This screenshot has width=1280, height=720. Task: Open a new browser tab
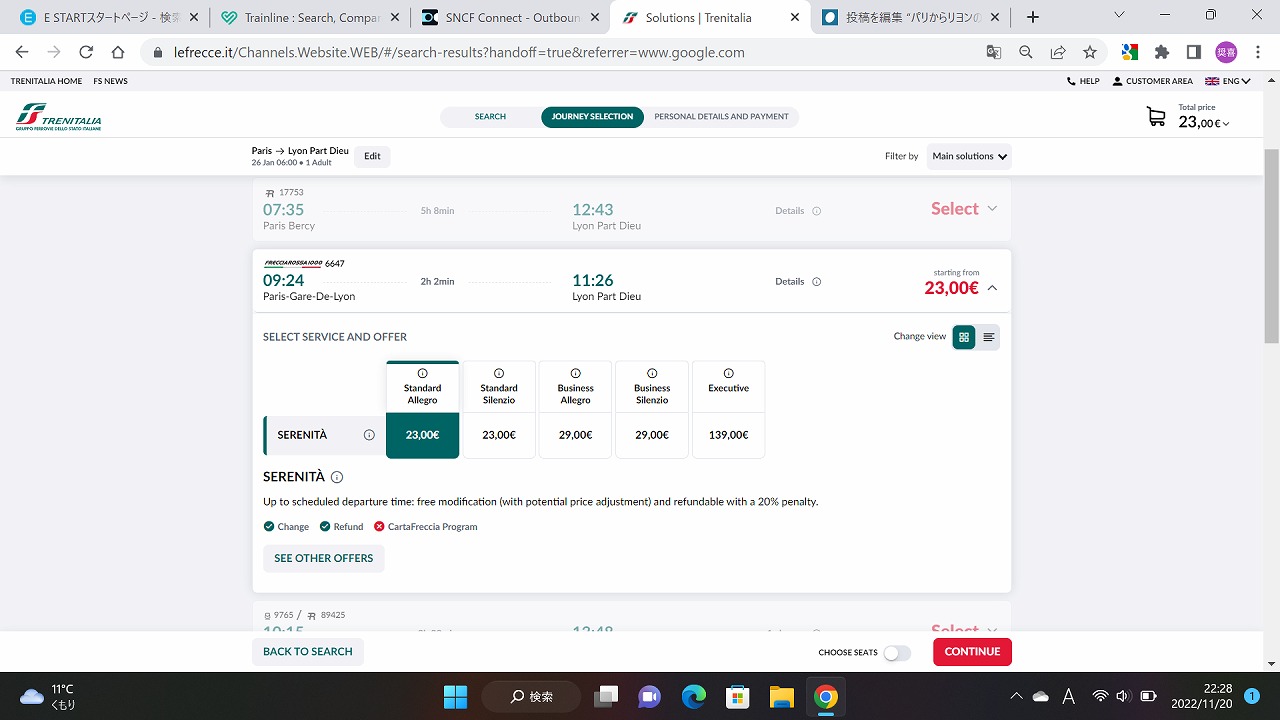pyautogui.click(x=1033, y=17)
